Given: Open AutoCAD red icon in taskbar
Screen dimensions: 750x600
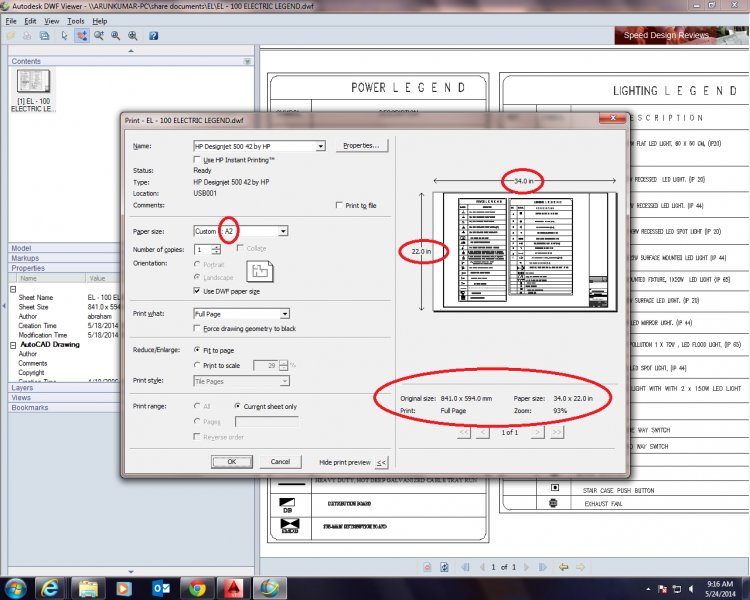Looking at the screenshot, I should [233, 588].
